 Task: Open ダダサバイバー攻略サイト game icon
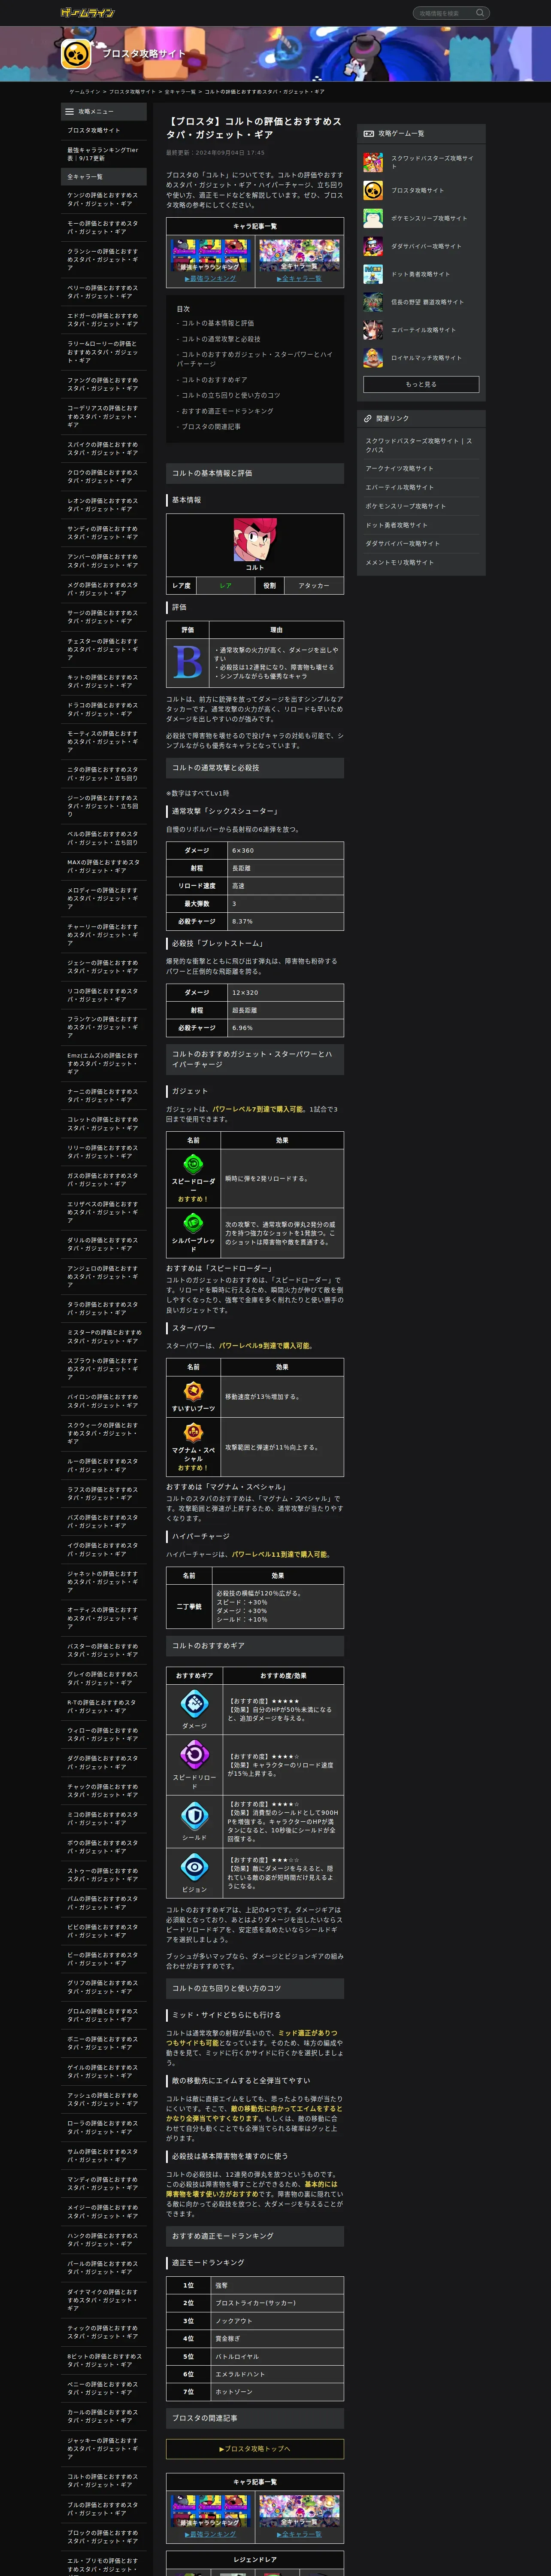(x=373, y=246)
